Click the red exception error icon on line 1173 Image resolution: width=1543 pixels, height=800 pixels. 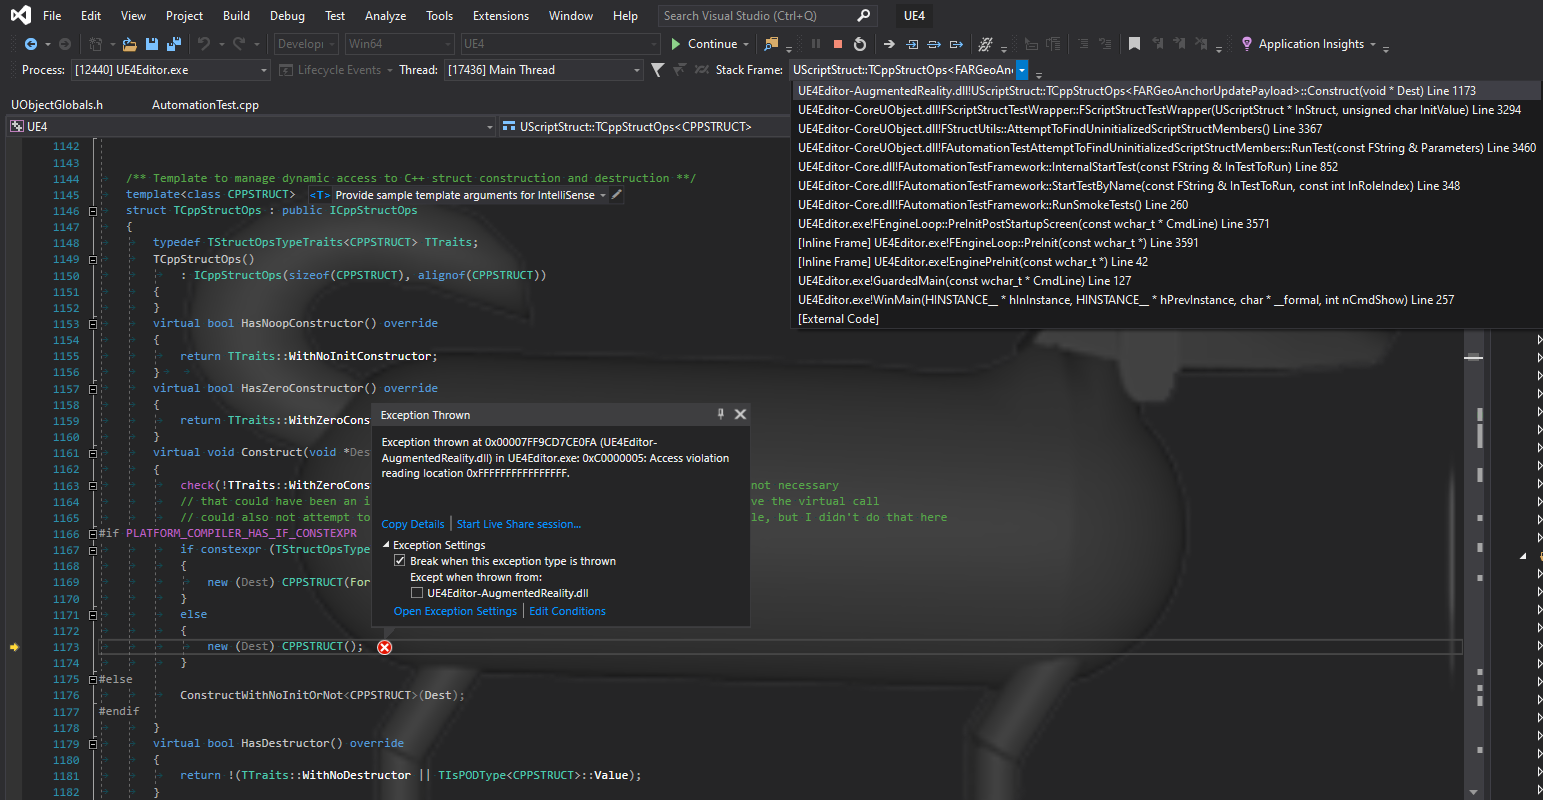tap(384, 647)
